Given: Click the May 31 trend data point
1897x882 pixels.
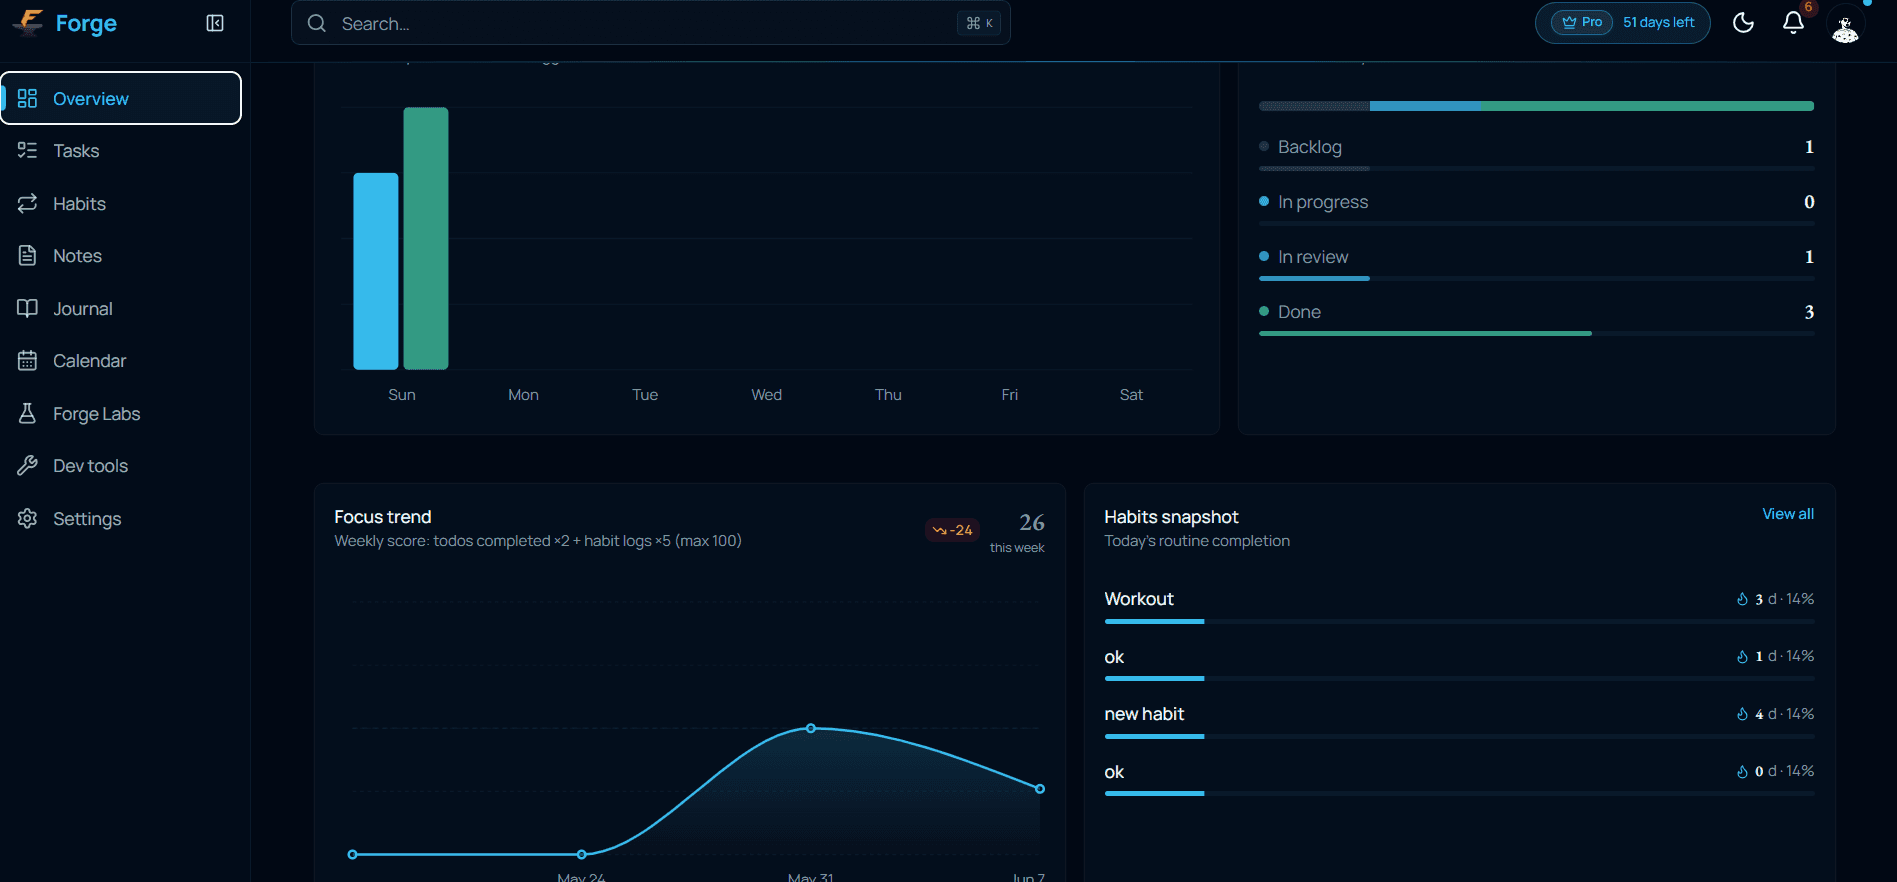Looking at the screenshot, I should click(811, 728).
